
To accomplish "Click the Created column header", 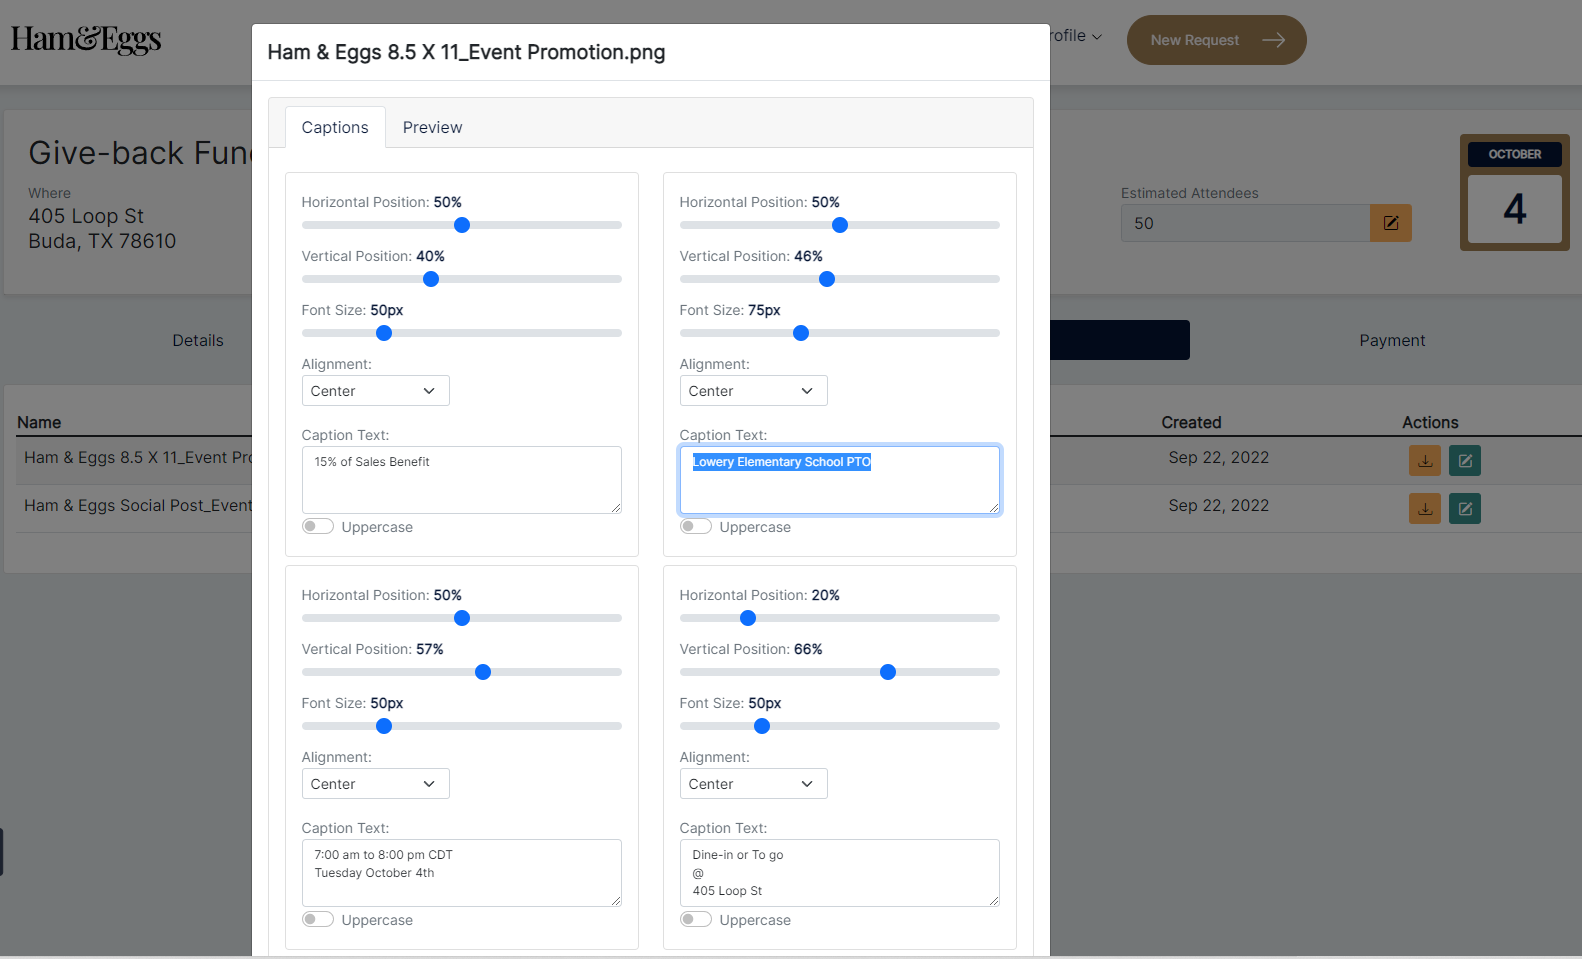I will click(1191, 422).
